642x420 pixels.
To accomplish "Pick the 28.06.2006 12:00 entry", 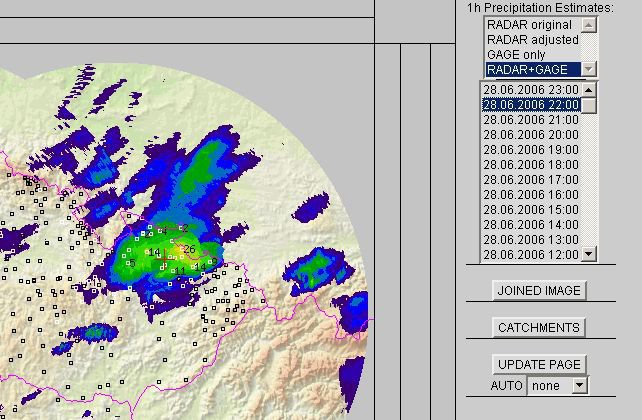I will point(530,255).
